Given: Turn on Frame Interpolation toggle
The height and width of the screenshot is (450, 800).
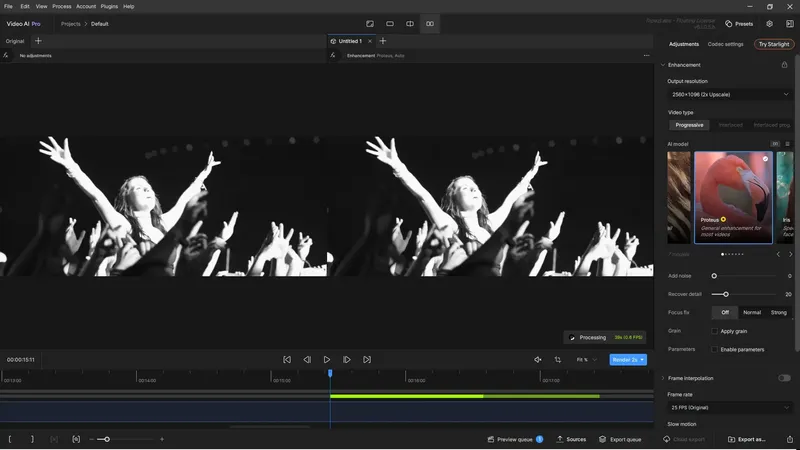Looking at the screenshot, I should pos(784,378).
